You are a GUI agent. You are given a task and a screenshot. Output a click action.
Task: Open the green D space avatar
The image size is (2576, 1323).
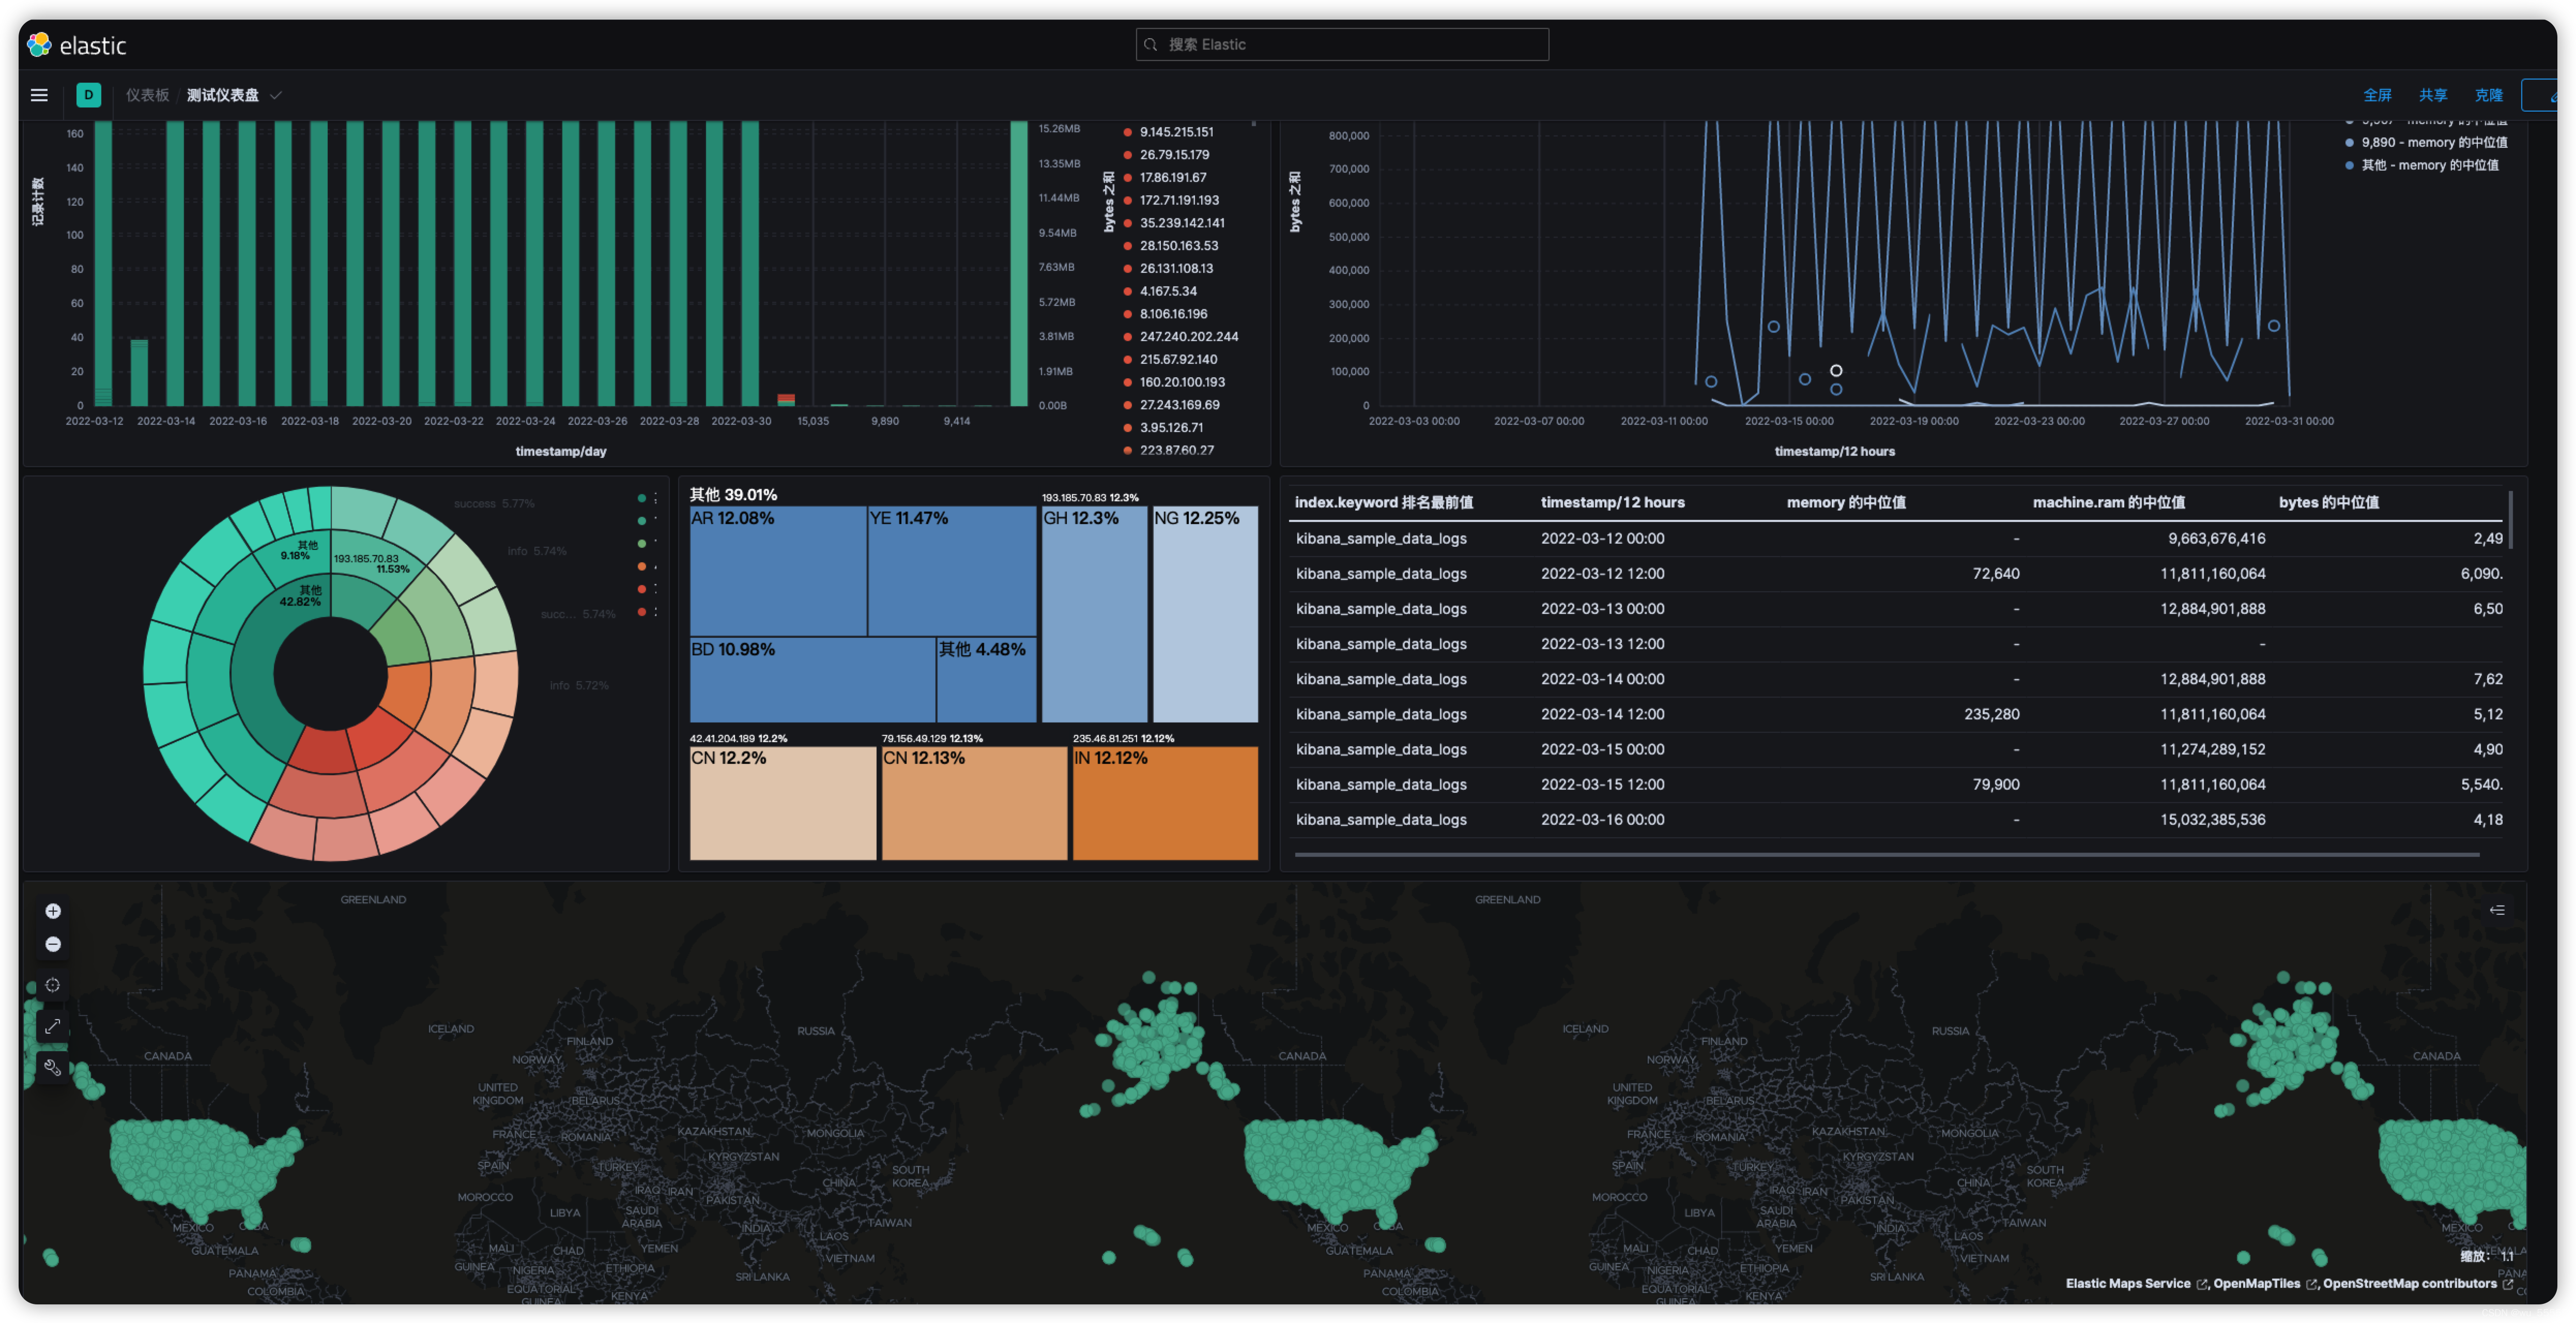(x=88, y=95)
